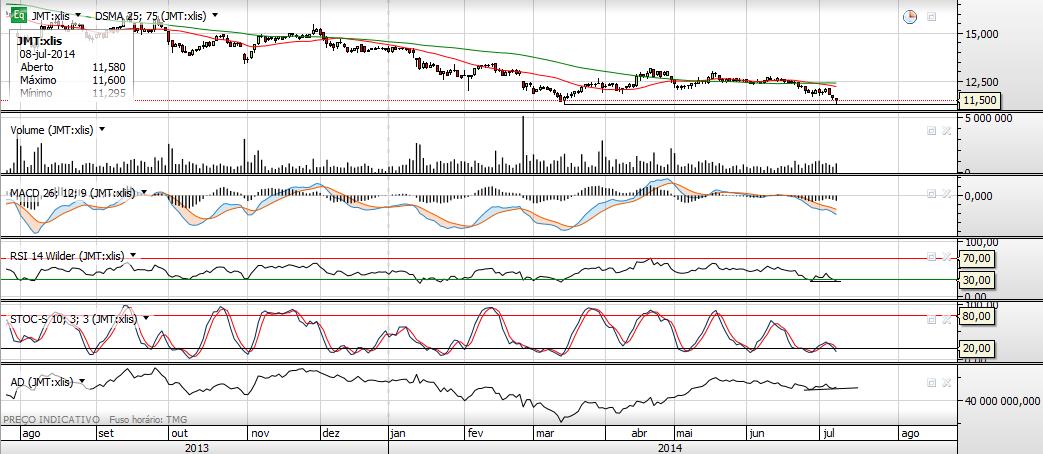The width and height of the screenshot is (1043, 454).
Task: Close the STOC-S stochastic panel
Action: [946, 319]
